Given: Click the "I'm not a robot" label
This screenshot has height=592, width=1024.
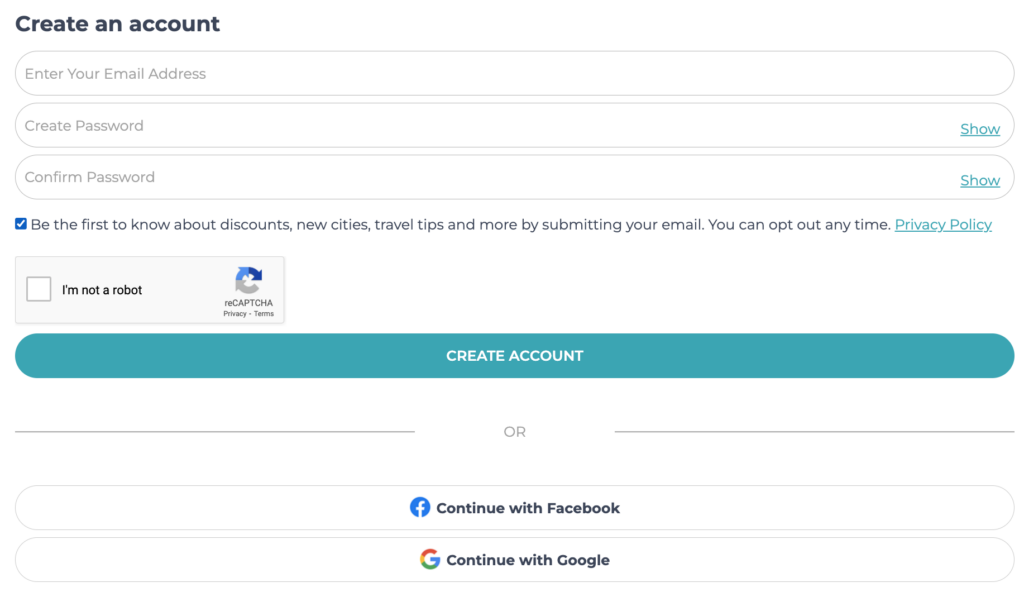Looking at the screenshot, I should 102,290.
